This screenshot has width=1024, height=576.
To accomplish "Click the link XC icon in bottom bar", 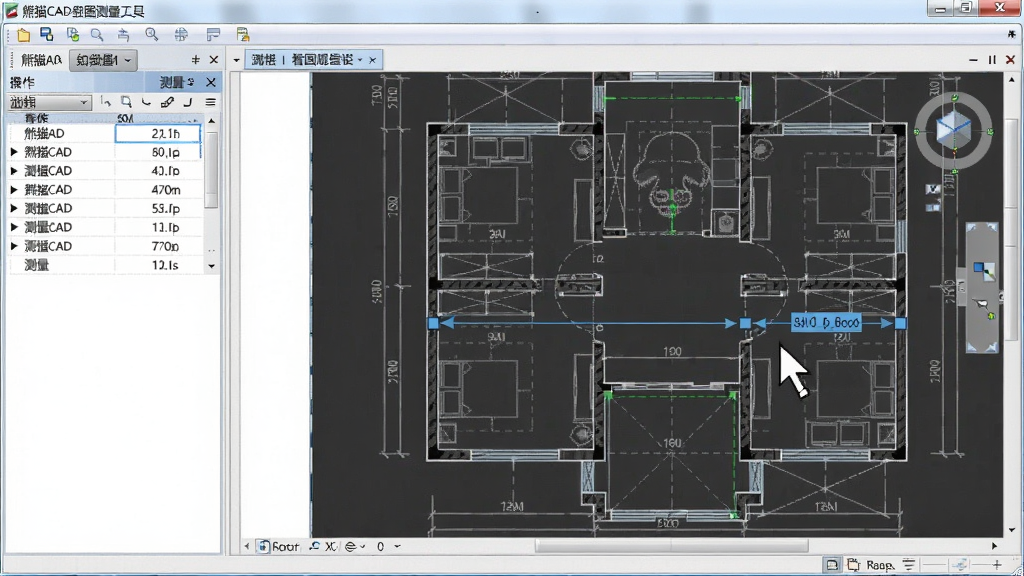I will (323, 546).
